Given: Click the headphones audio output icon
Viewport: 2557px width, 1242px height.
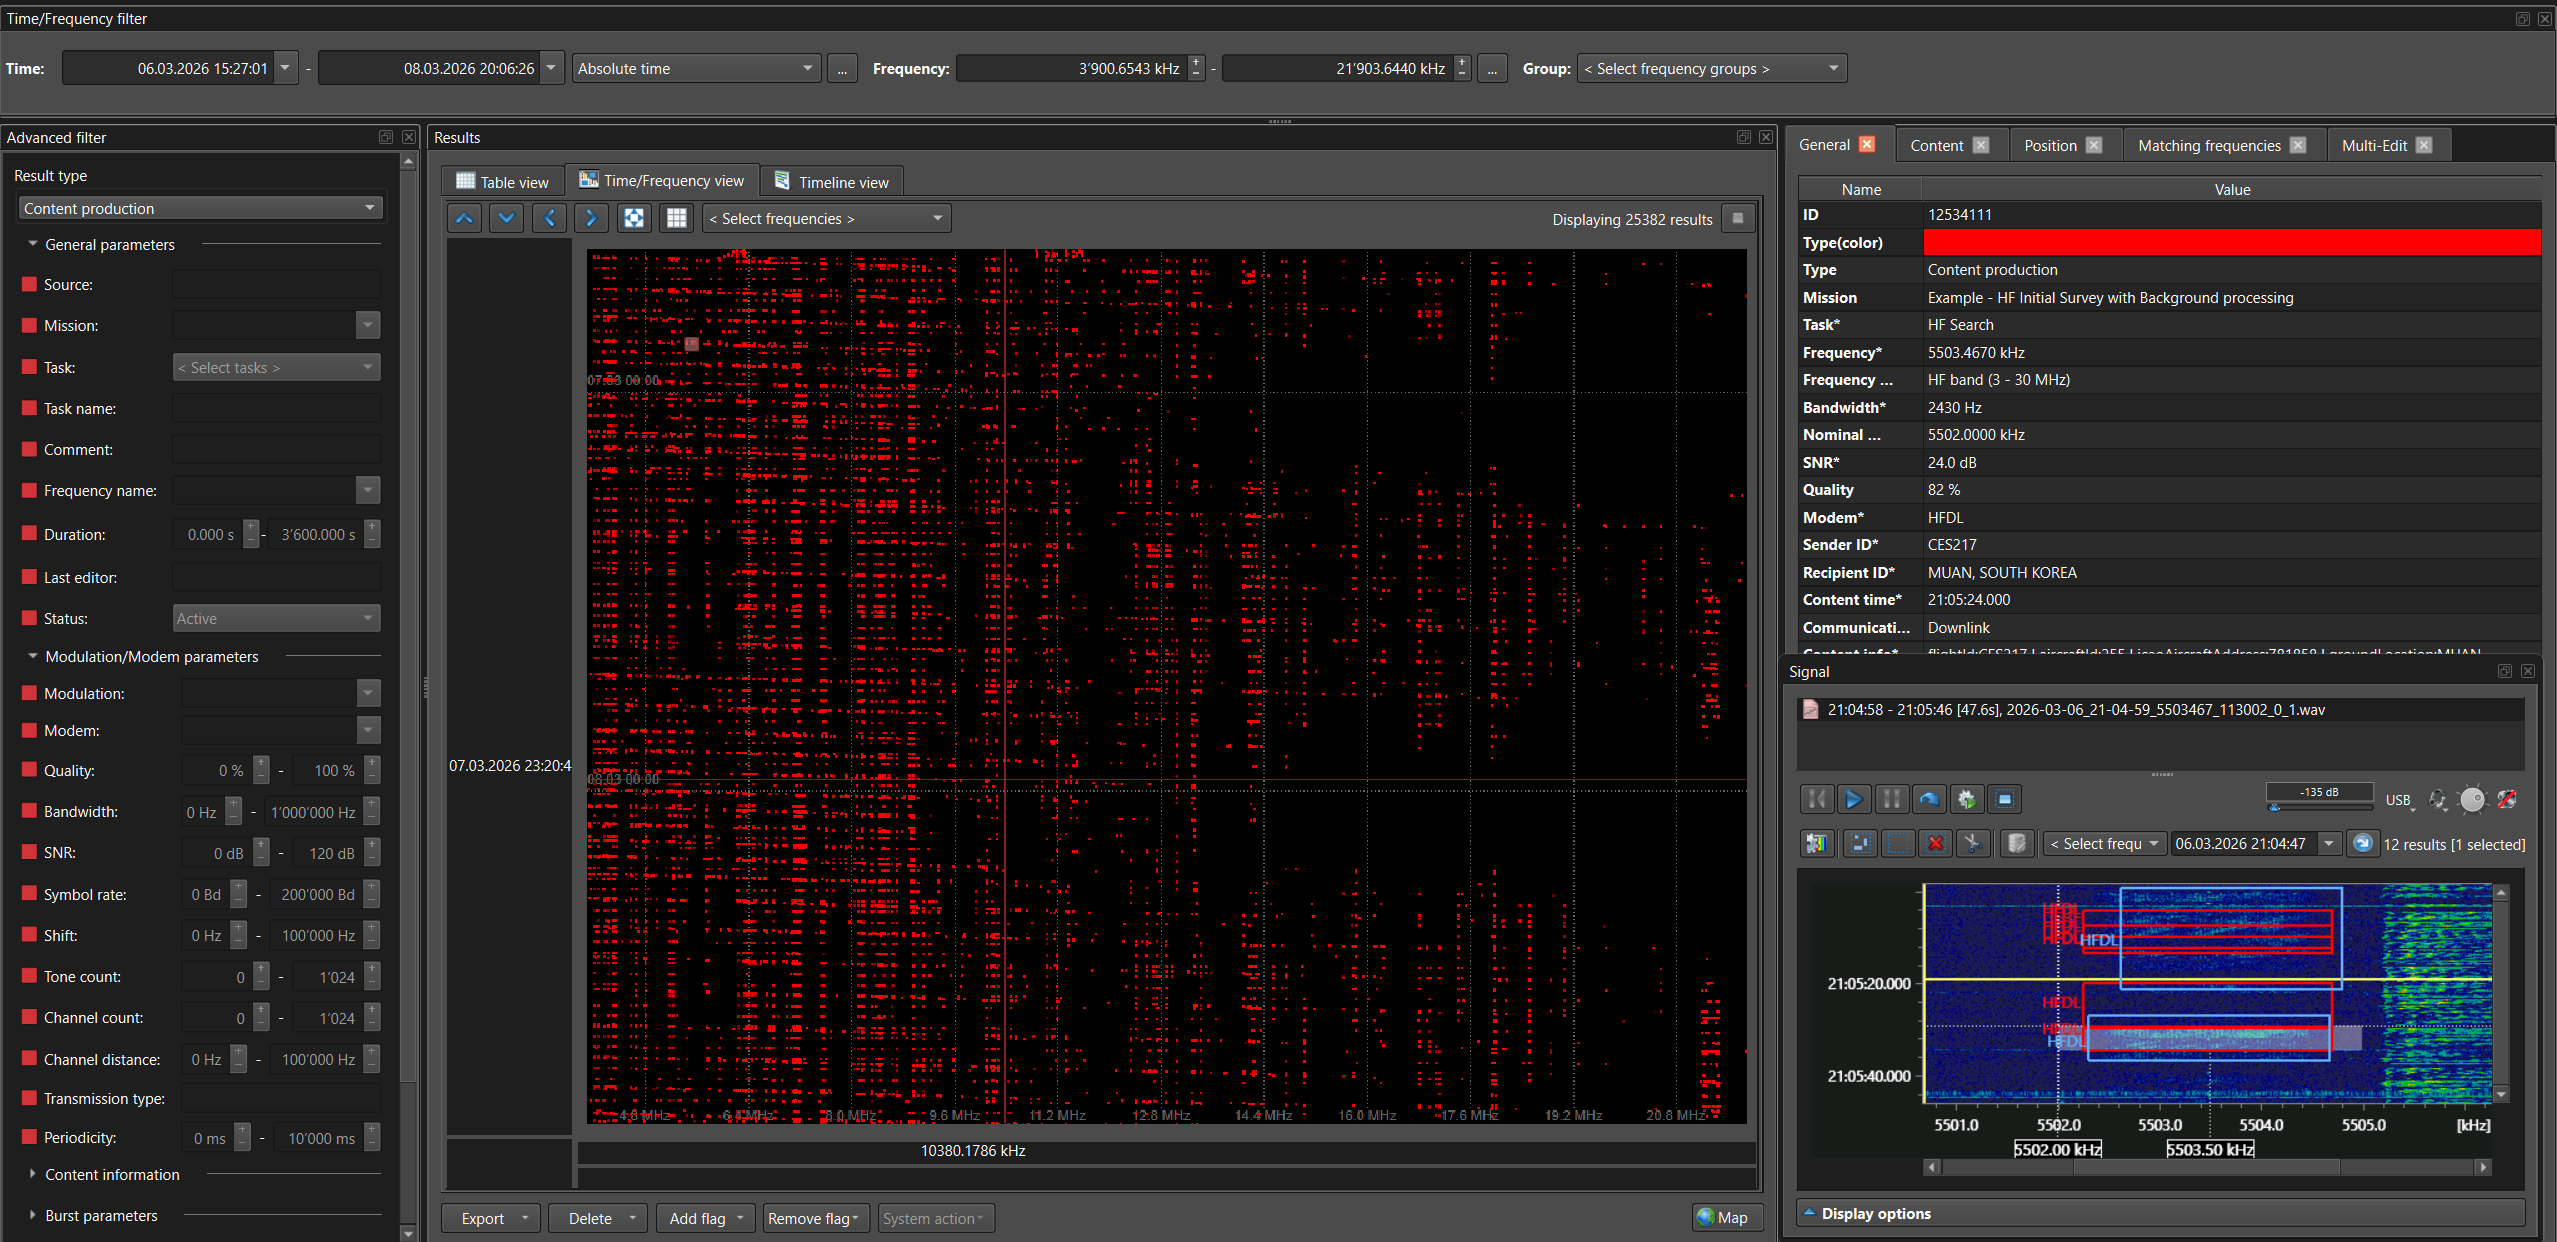Looking at the screenshot, I should (x=2438, y=800).
